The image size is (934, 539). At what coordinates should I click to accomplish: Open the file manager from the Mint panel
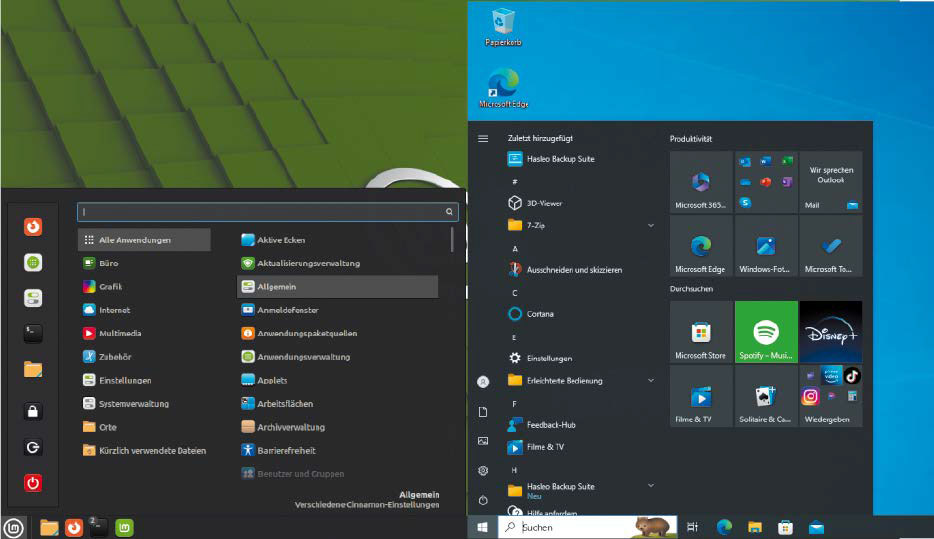(x=49, y=528)
